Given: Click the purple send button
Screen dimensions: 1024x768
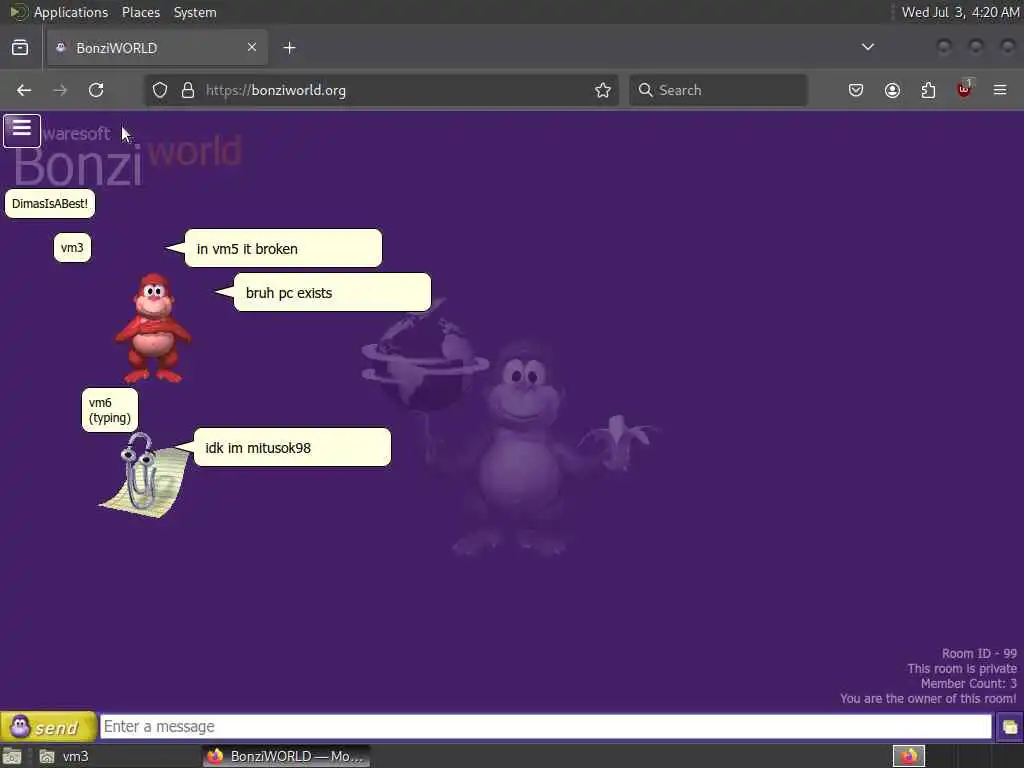Looking at the screenshot, I should click(x=48, y=726).
